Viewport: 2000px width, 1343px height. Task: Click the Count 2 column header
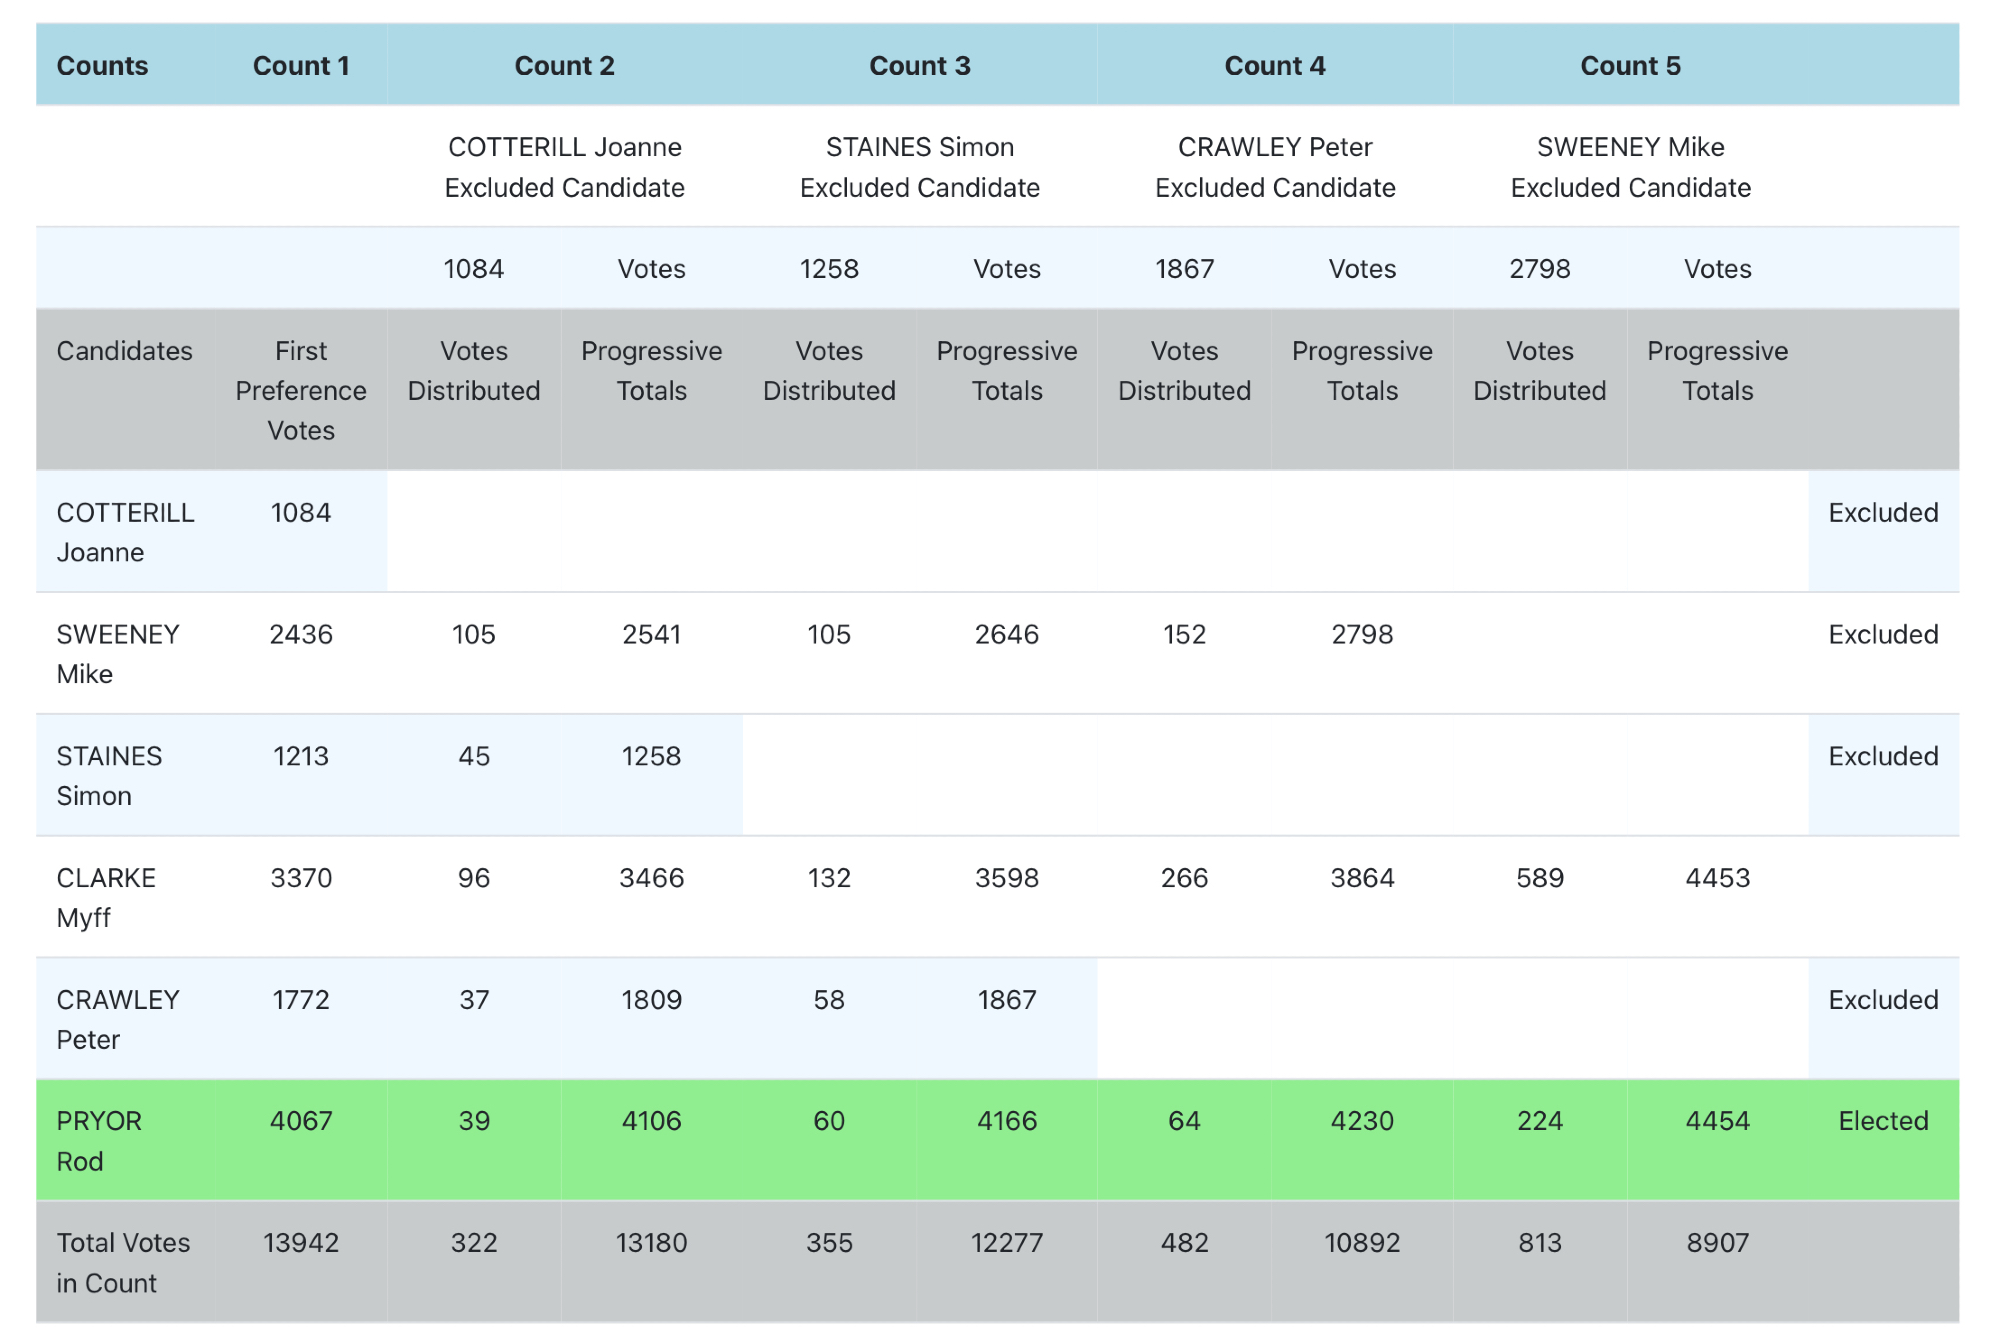pyautogui.click(x=564, y=66)
